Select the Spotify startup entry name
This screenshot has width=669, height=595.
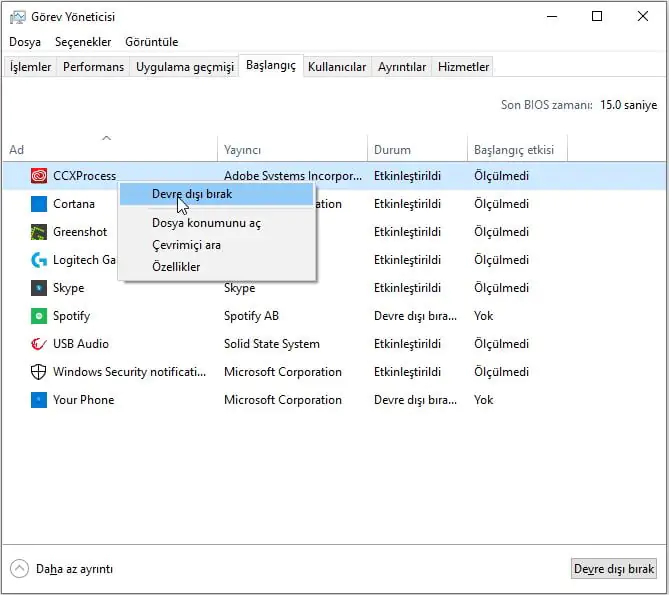(x=71, y=316)
